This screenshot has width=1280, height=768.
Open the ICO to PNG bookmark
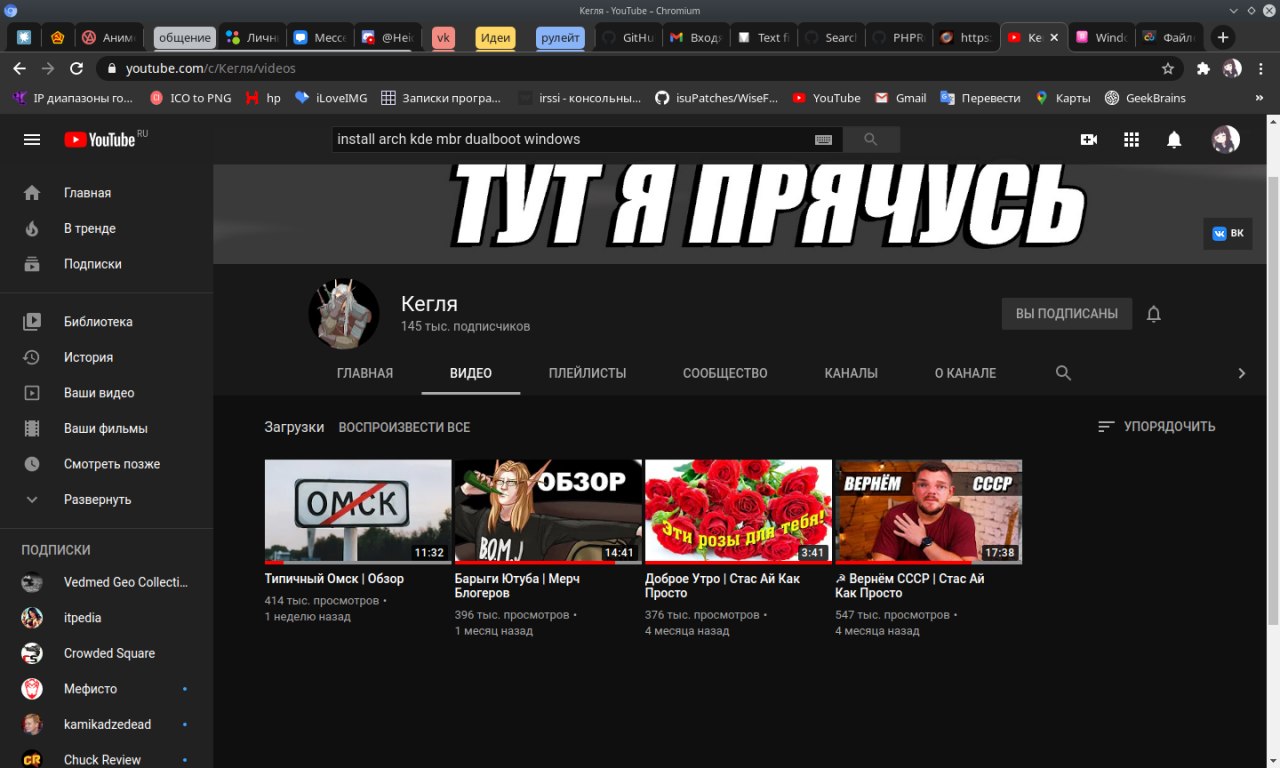(190, 98)
